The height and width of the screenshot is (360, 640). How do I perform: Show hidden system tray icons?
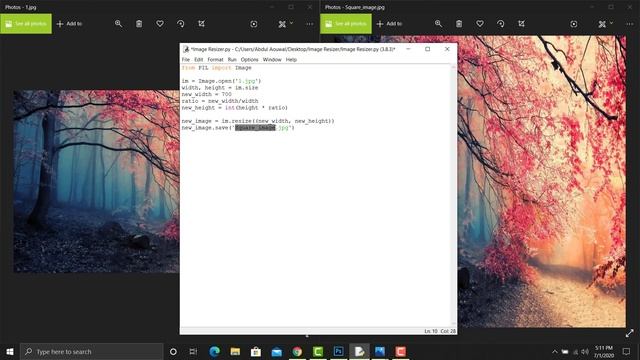(x=555, y=351)
